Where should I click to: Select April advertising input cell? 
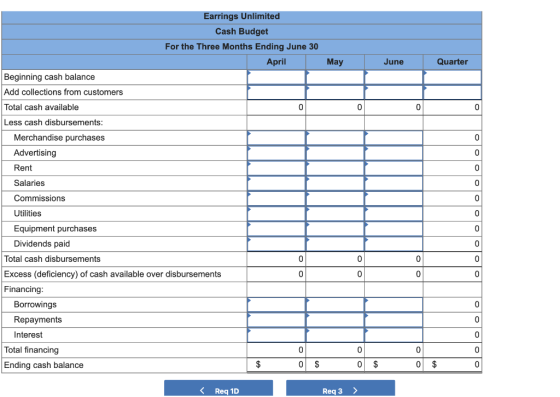276,153
